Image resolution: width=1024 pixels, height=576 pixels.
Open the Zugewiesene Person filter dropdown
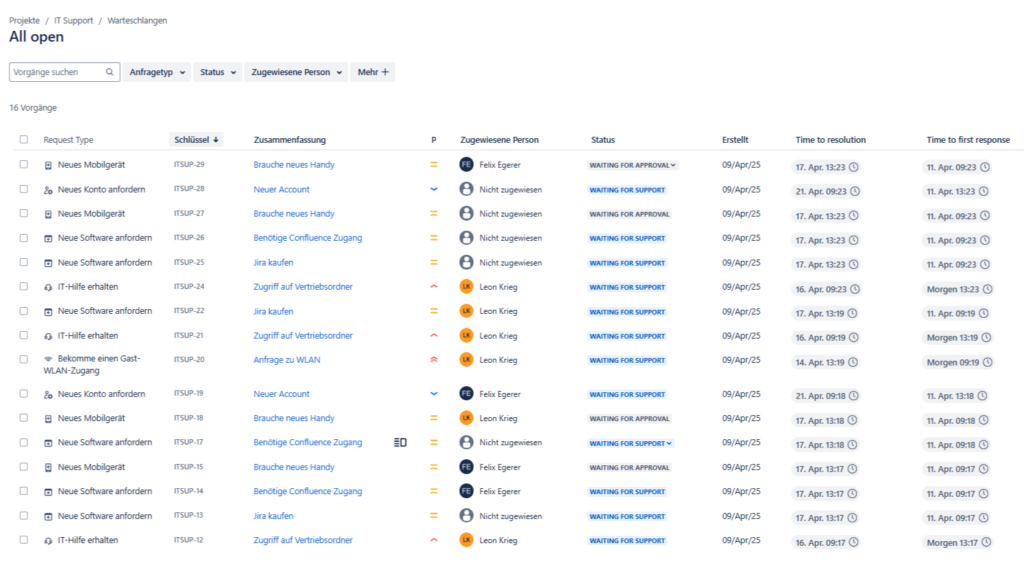(x=296, y=71)
